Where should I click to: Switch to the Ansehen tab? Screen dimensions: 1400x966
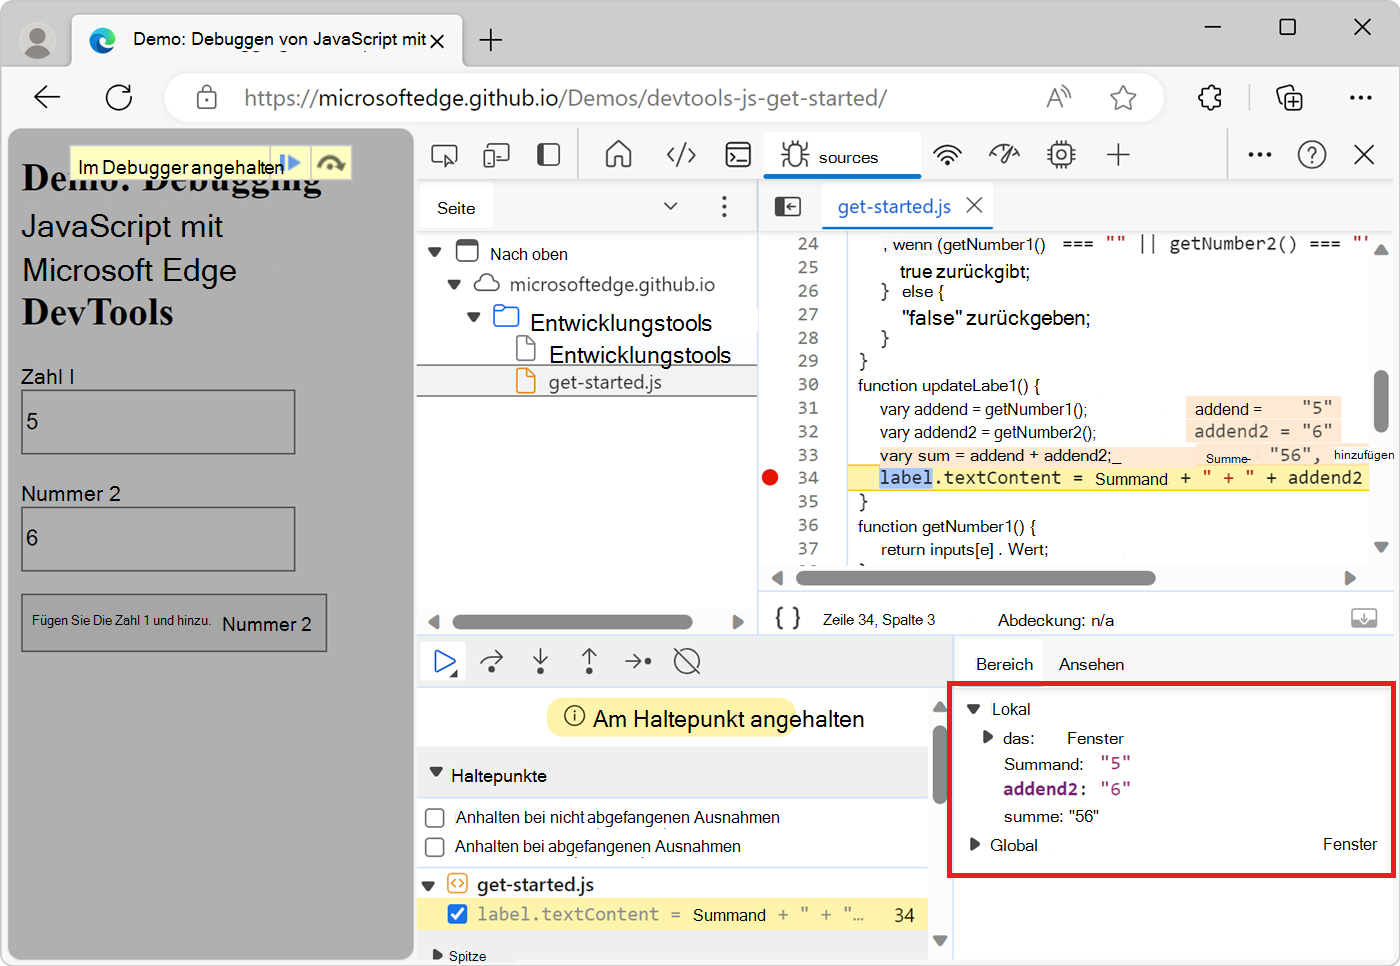coord(1091,664)
